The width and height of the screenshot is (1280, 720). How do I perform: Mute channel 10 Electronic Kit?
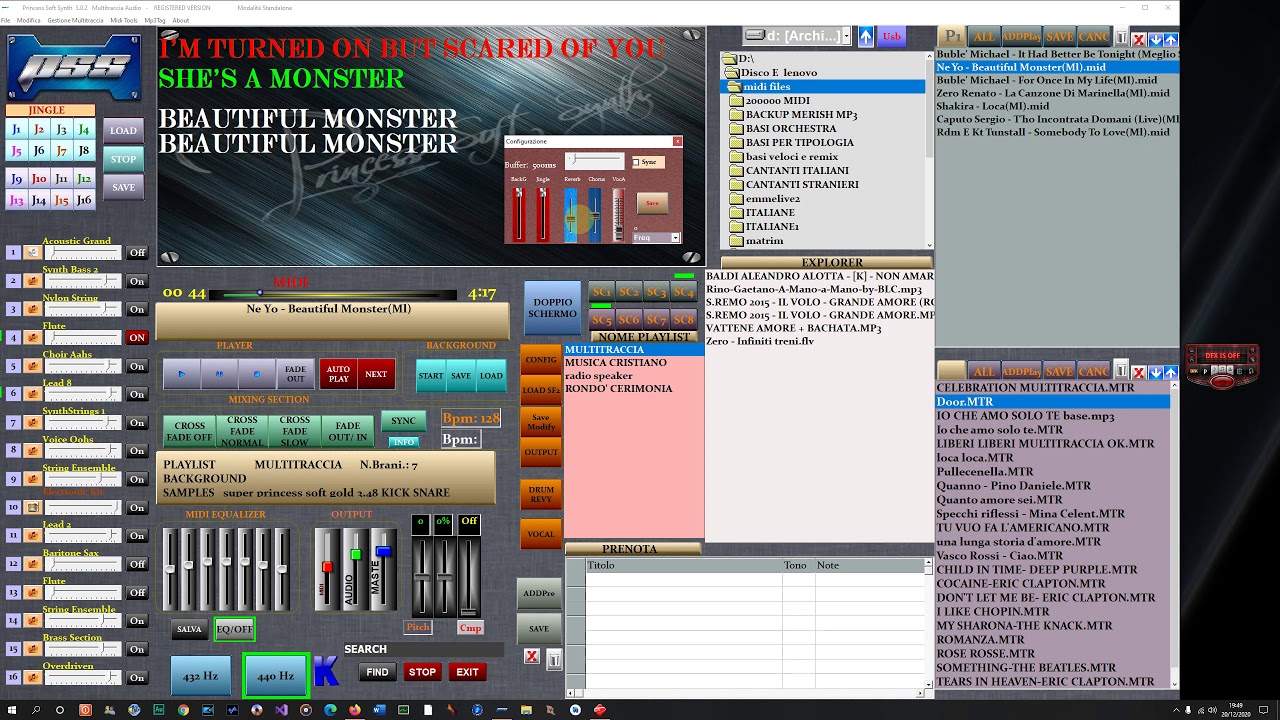pyautogui.click(x=137, y=508)
